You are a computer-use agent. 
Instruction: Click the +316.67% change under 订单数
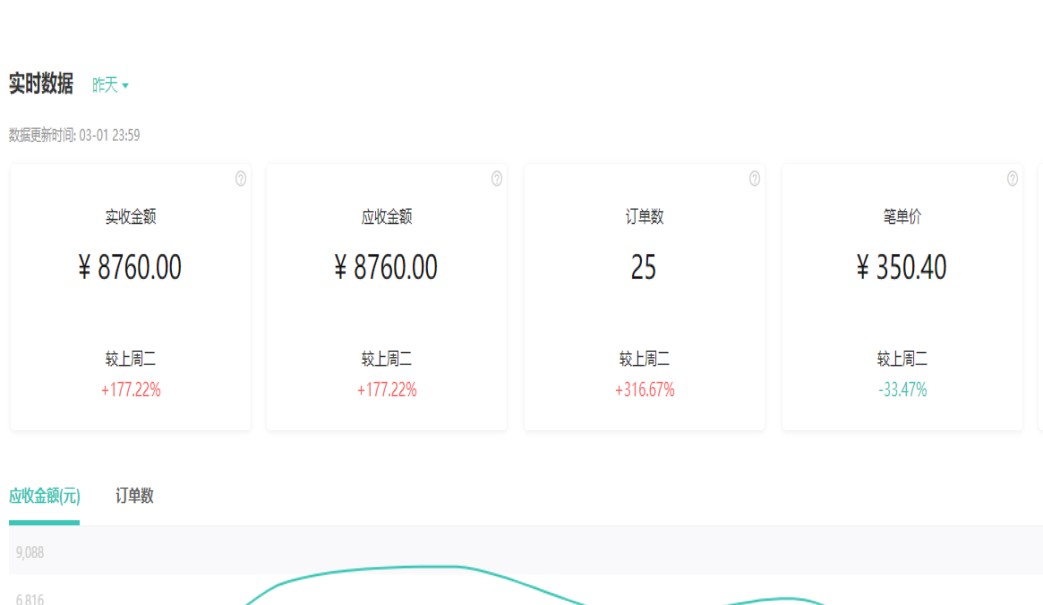[x=644, y=390]
